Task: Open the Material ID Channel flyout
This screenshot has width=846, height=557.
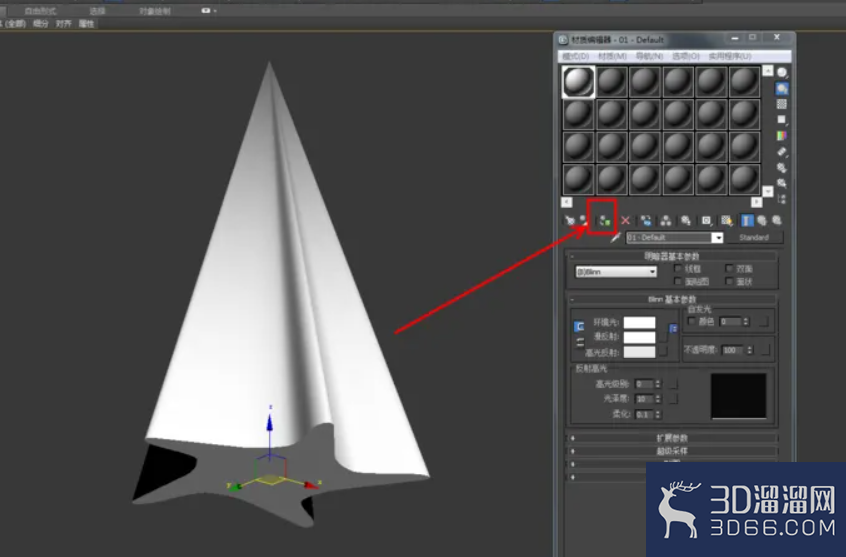Action: (x=706, y=220)
